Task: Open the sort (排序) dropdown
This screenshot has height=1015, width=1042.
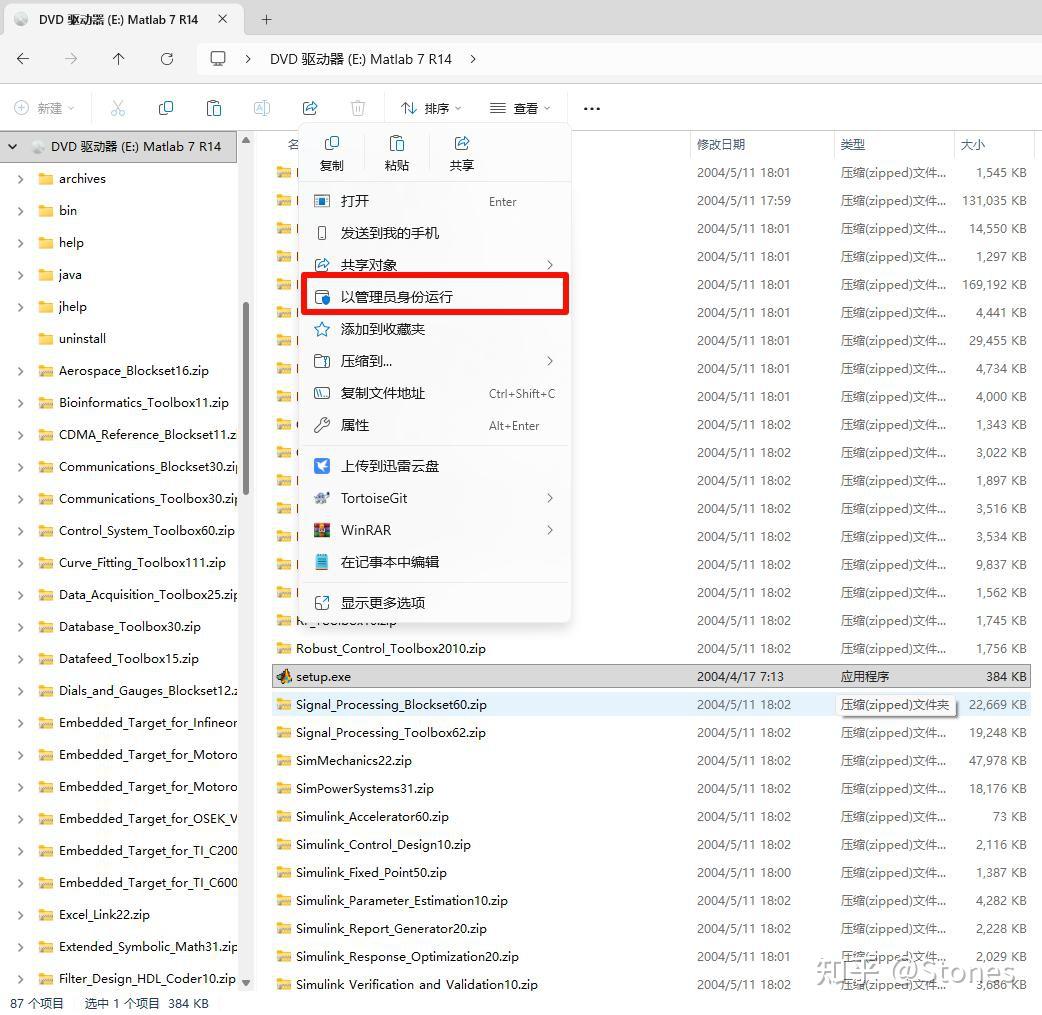Action: click(431, 108)
